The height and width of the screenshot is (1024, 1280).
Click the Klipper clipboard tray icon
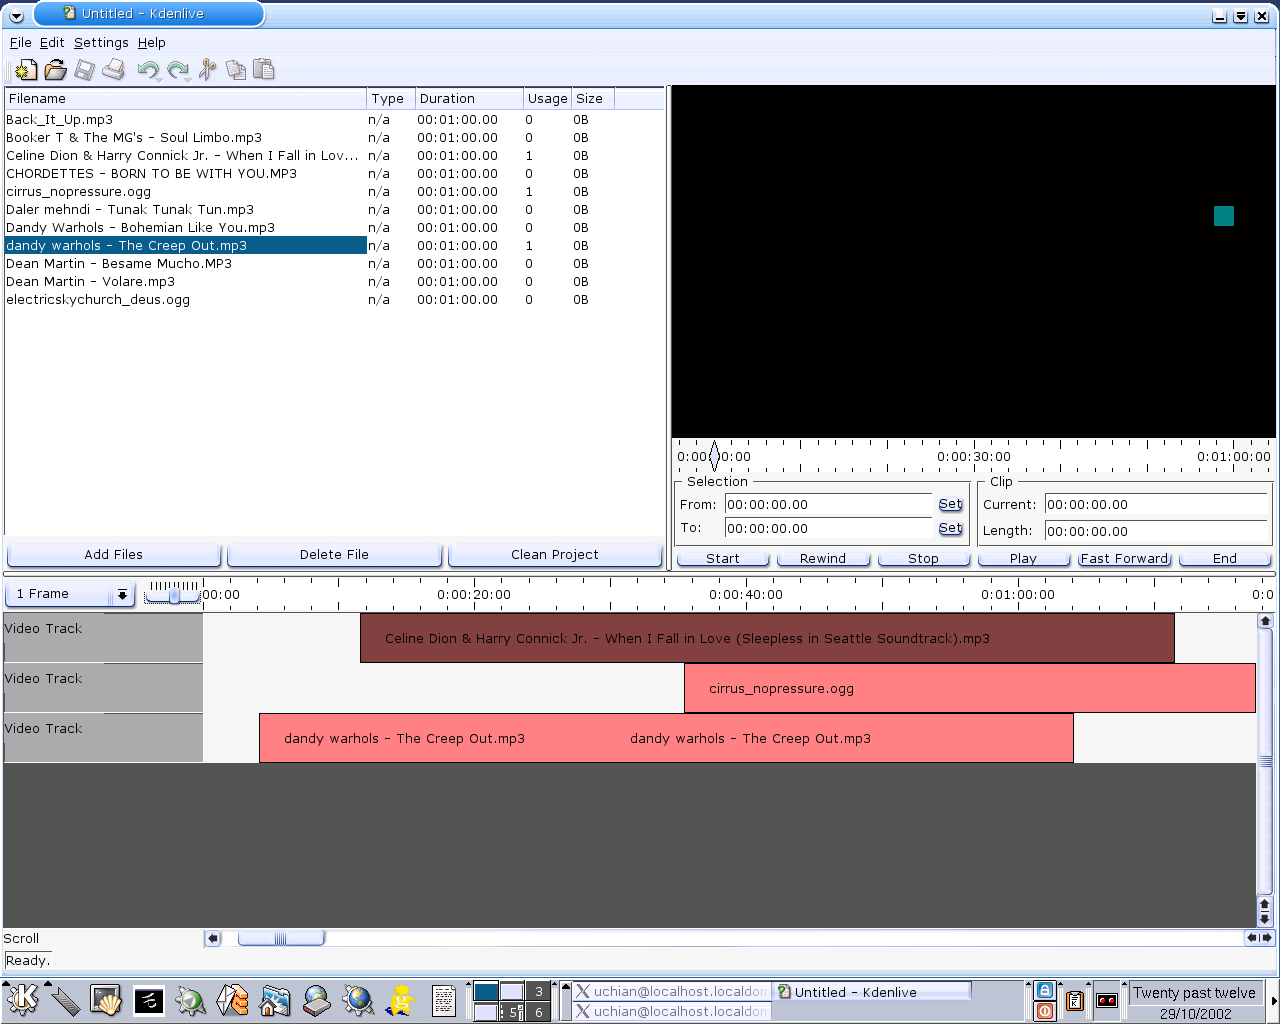tap(1075, 1000)
